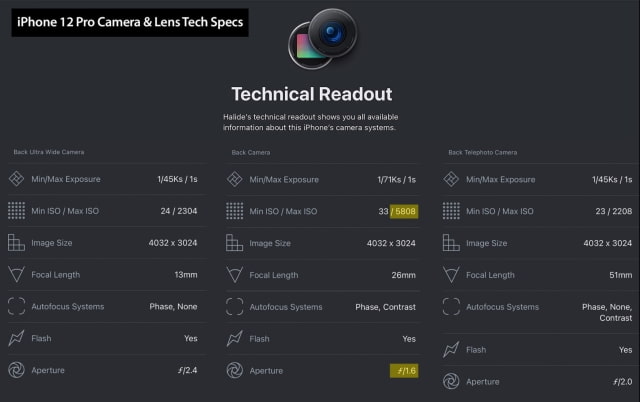
Task: Click Ultra Wide Focal Length triangle icon
Action: point(16,274)
